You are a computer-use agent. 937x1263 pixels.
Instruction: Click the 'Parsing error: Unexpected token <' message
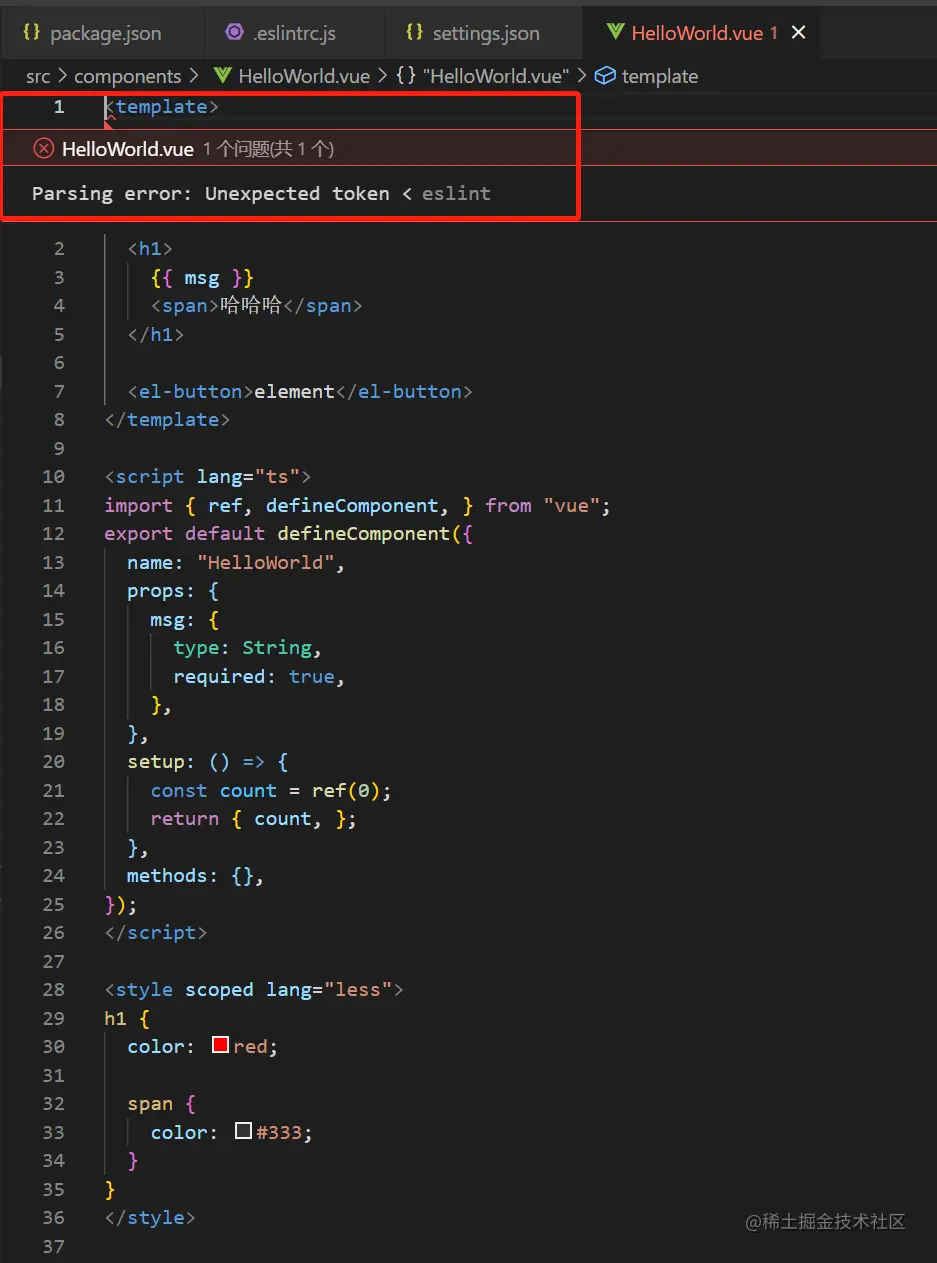click(222, 194)
